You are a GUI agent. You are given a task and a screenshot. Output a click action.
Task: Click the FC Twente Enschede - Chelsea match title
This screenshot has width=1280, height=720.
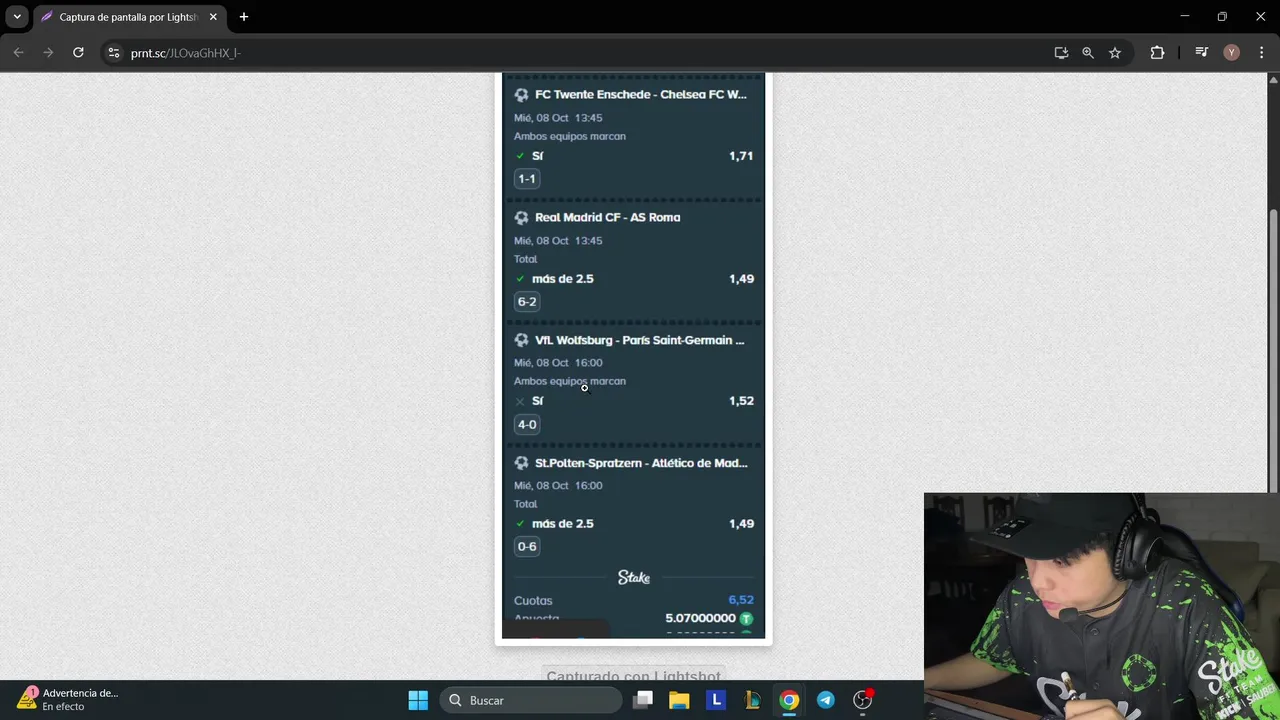pyautogui.click(x=641, y=95)
